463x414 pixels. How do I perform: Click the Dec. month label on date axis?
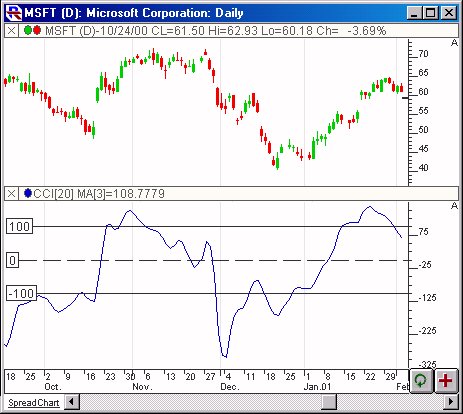pos(230,387)
